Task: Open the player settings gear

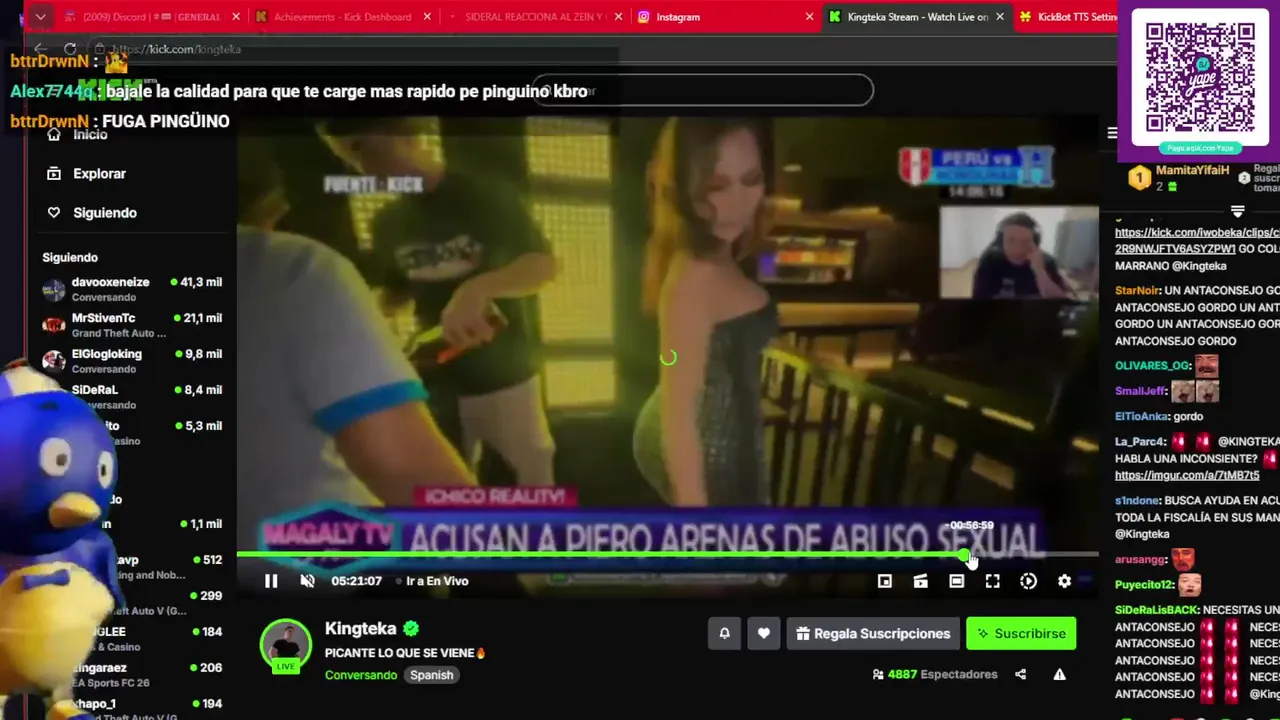Action: coord(1065,581)
